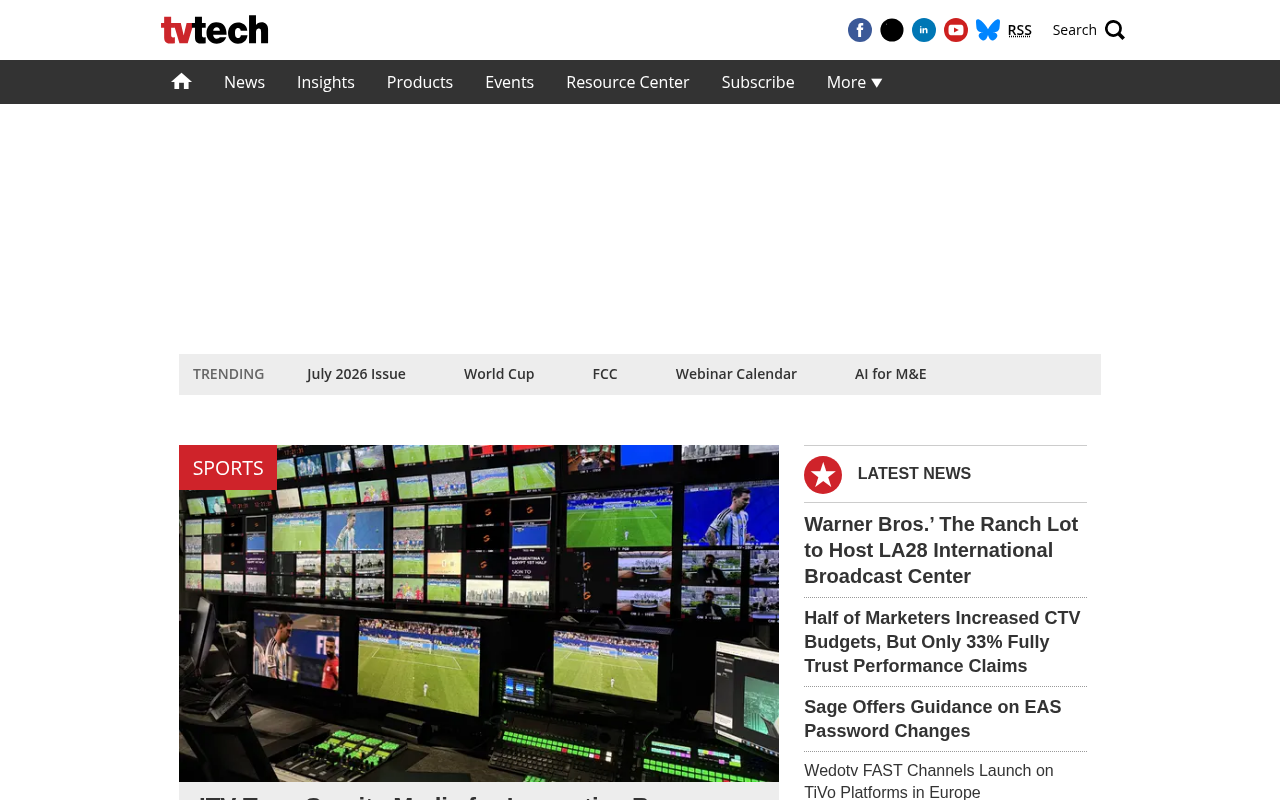The width and height of the screenshot is (1280, 800).
Task: Open the LATEST NEWS heading
Action: (x=914, y=474)
